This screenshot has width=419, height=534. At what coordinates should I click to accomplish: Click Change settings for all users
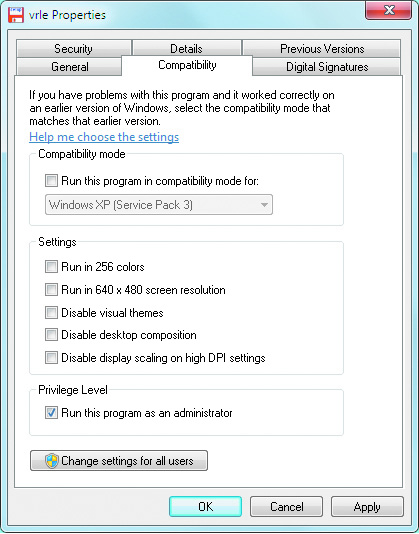[119, 461]
